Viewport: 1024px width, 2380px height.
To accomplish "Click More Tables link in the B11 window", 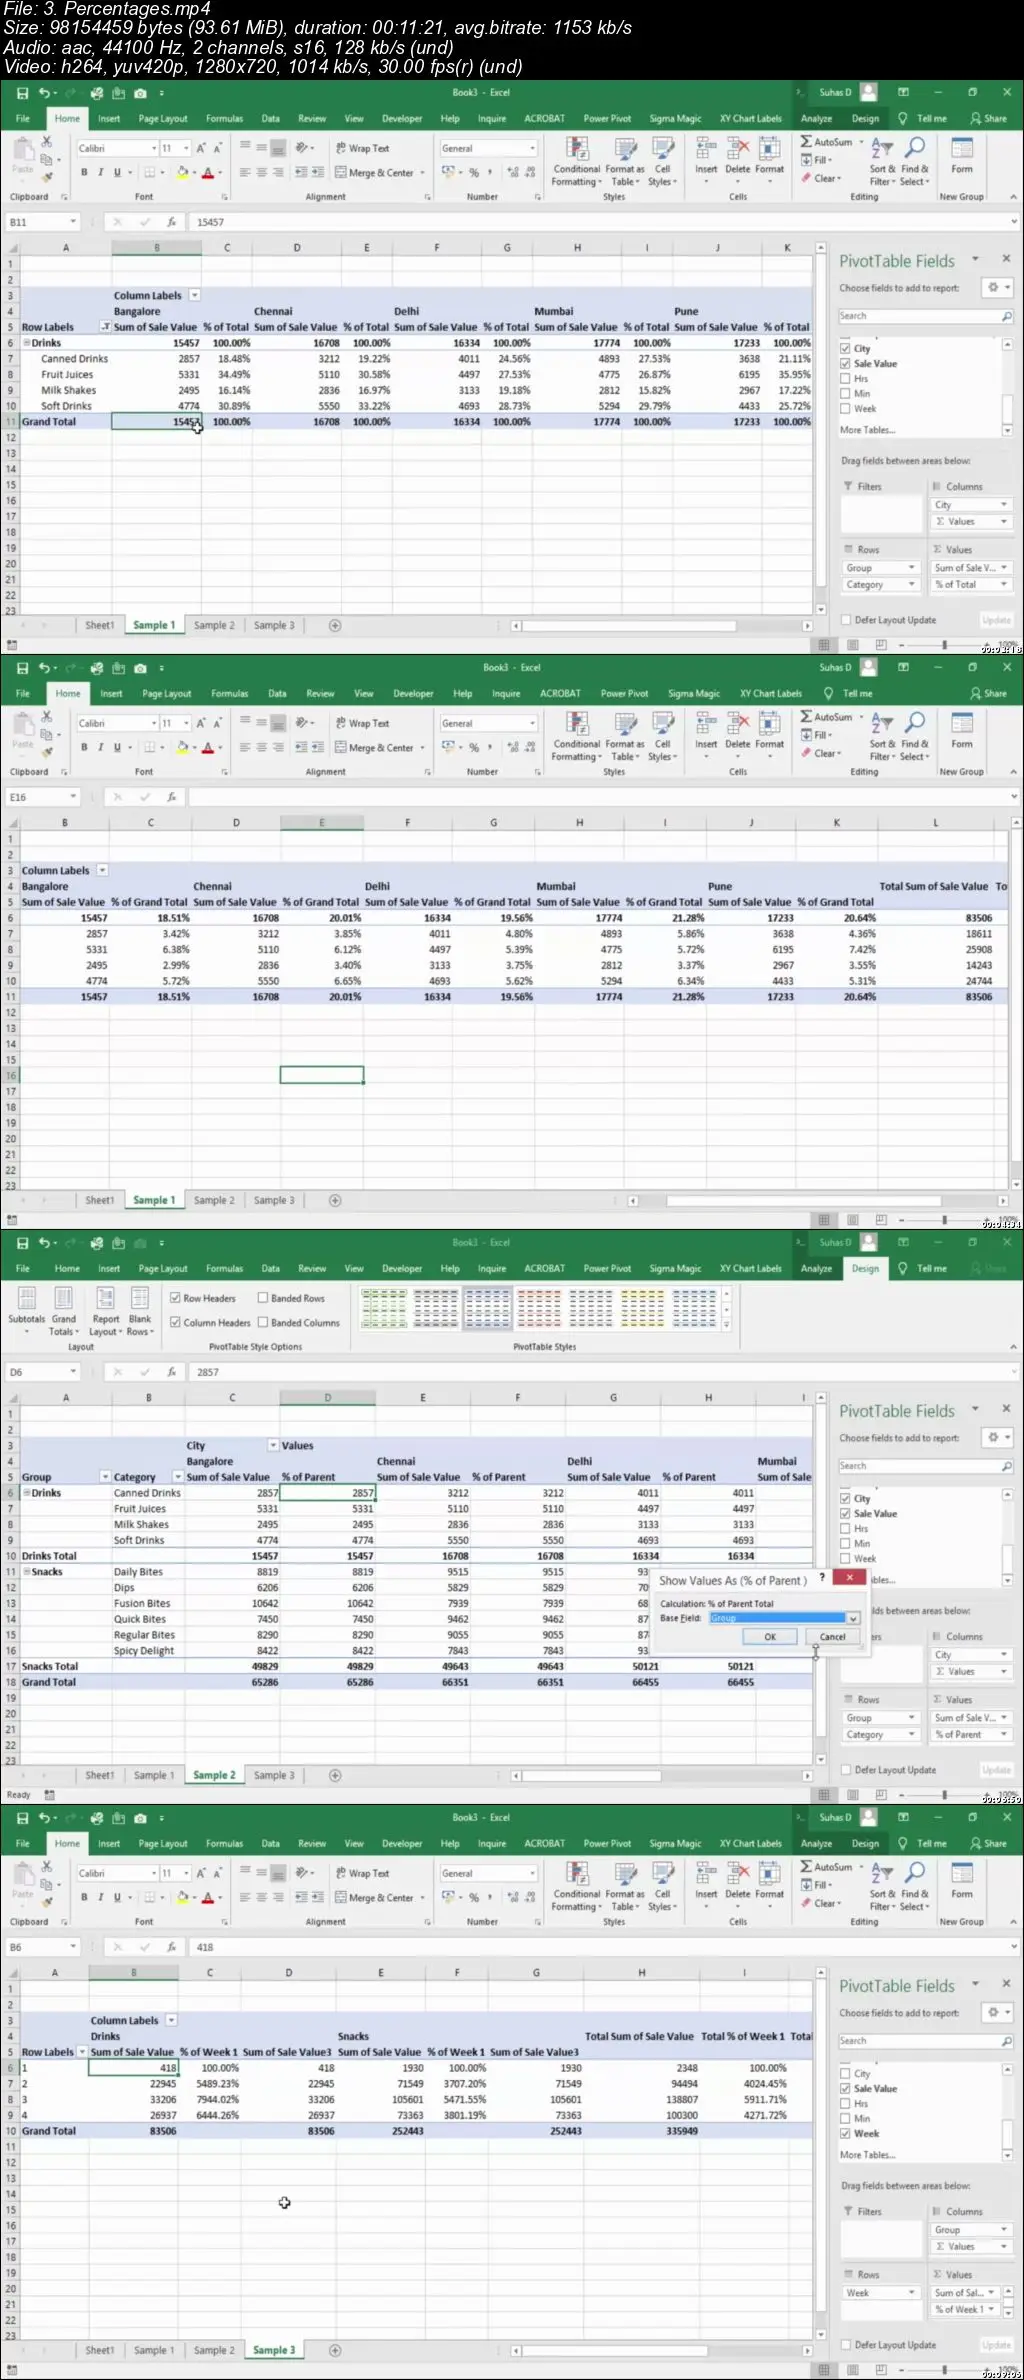I will [x=867, y=430].
